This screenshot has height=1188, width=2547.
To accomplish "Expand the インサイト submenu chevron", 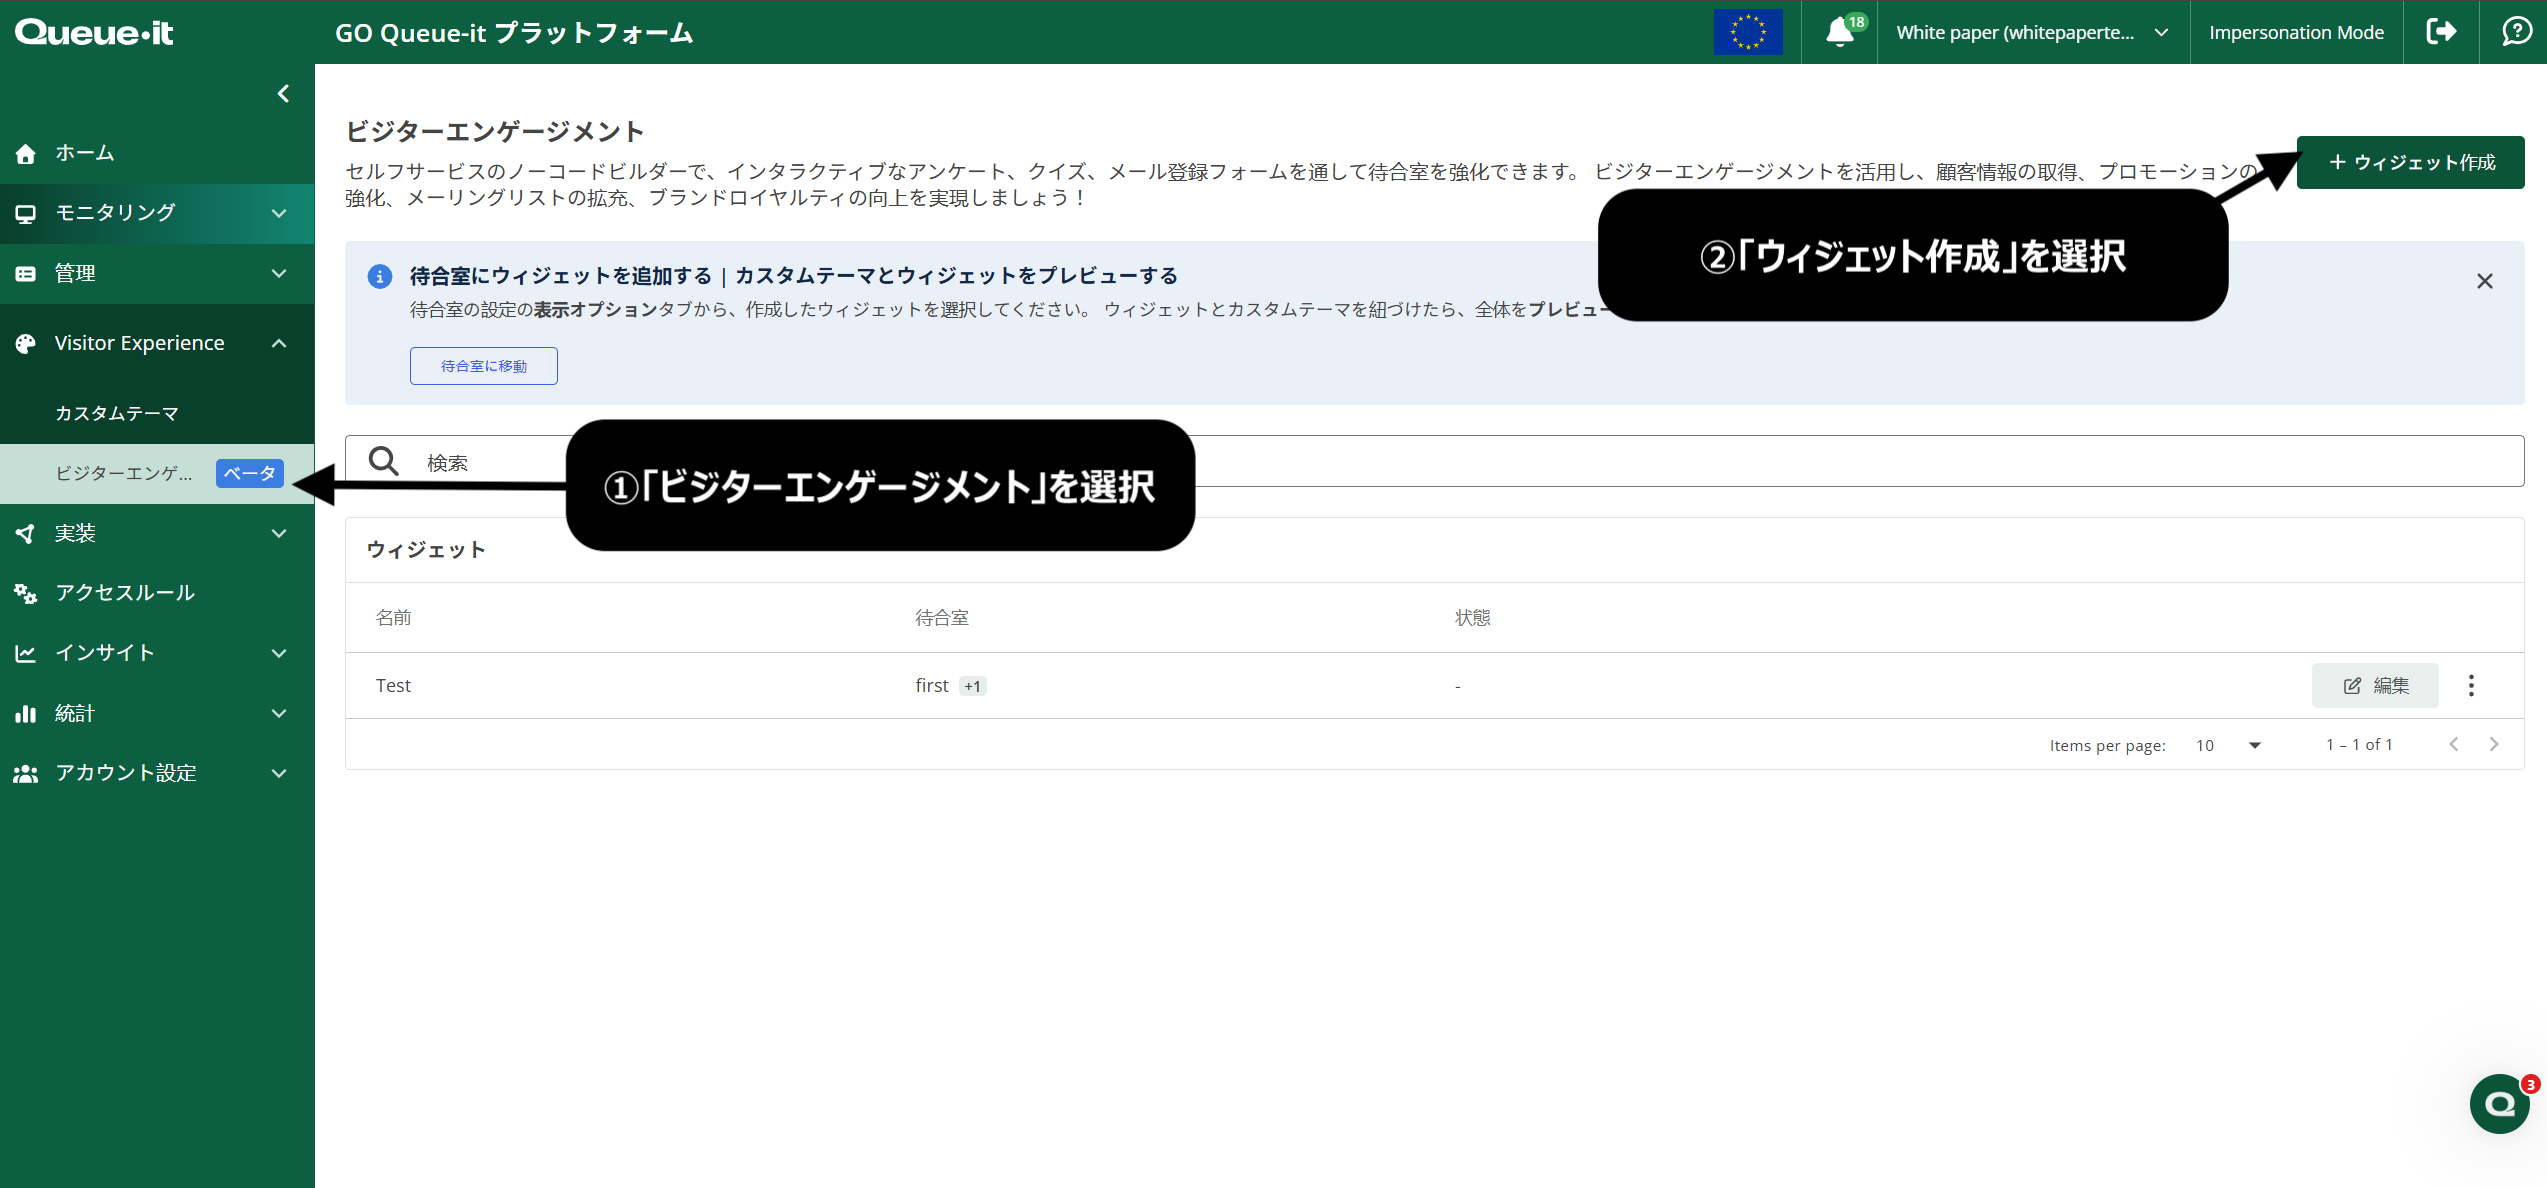I will coord(279,652).
